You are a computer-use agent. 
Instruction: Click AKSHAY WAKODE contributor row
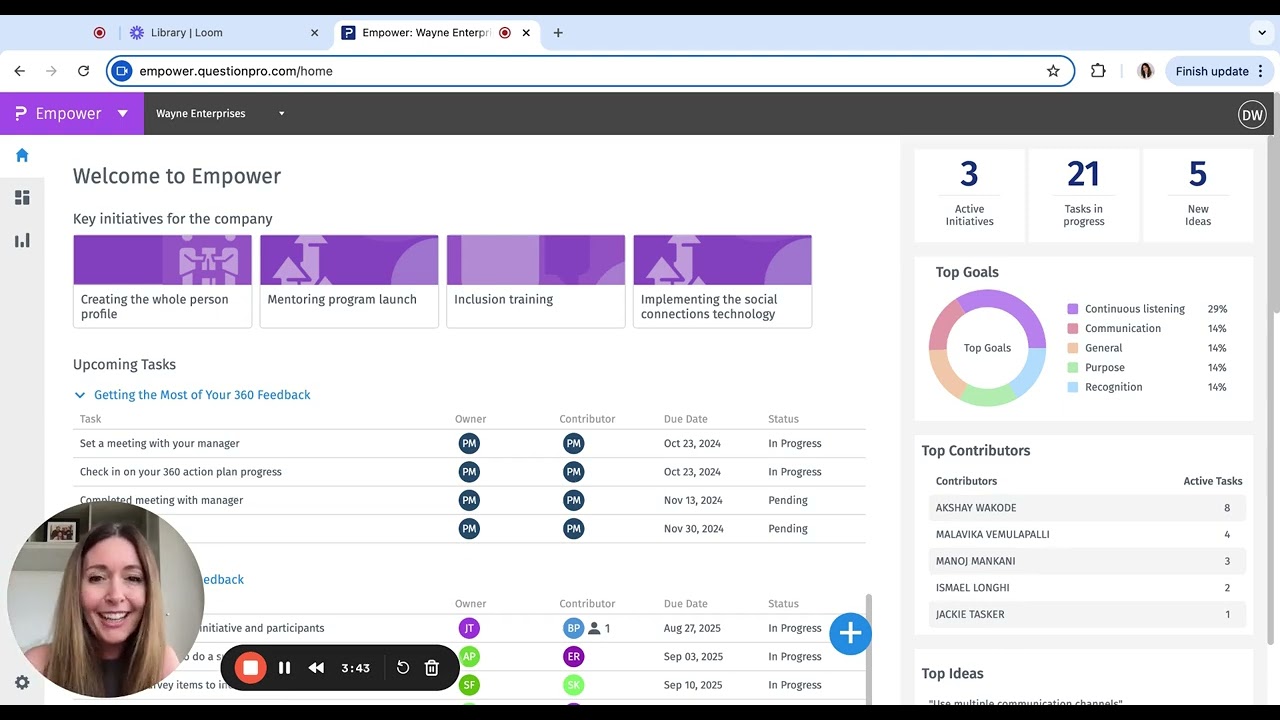1088,508
